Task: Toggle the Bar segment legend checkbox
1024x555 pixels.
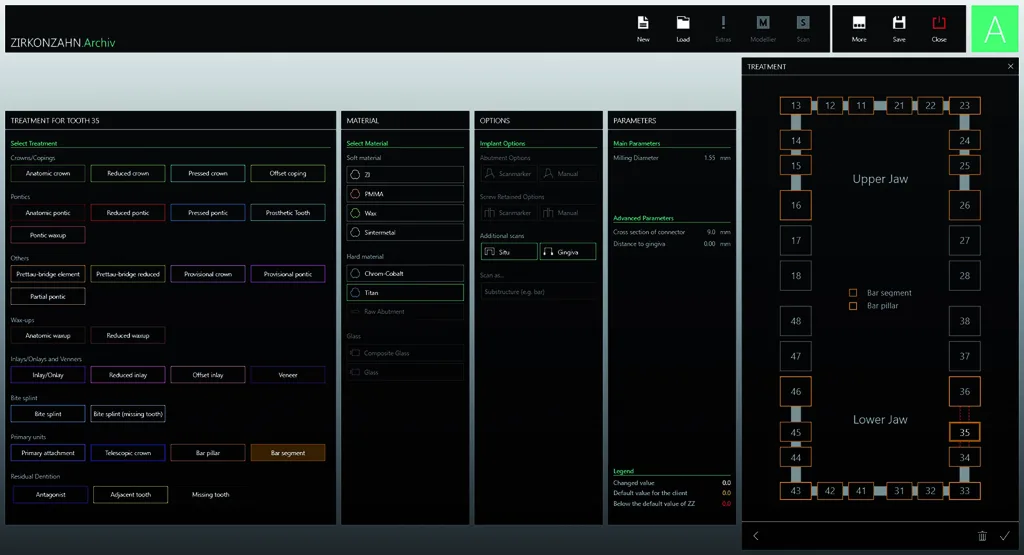Action: pyautogui.click(x=853, y=293)
